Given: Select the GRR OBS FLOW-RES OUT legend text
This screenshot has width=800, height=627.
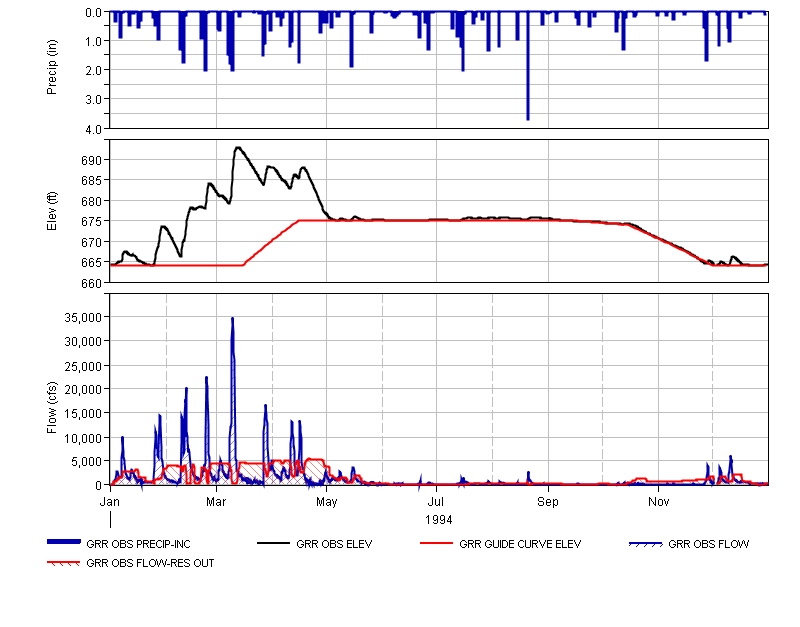Looking at the screenshot, I should (150, 563).
